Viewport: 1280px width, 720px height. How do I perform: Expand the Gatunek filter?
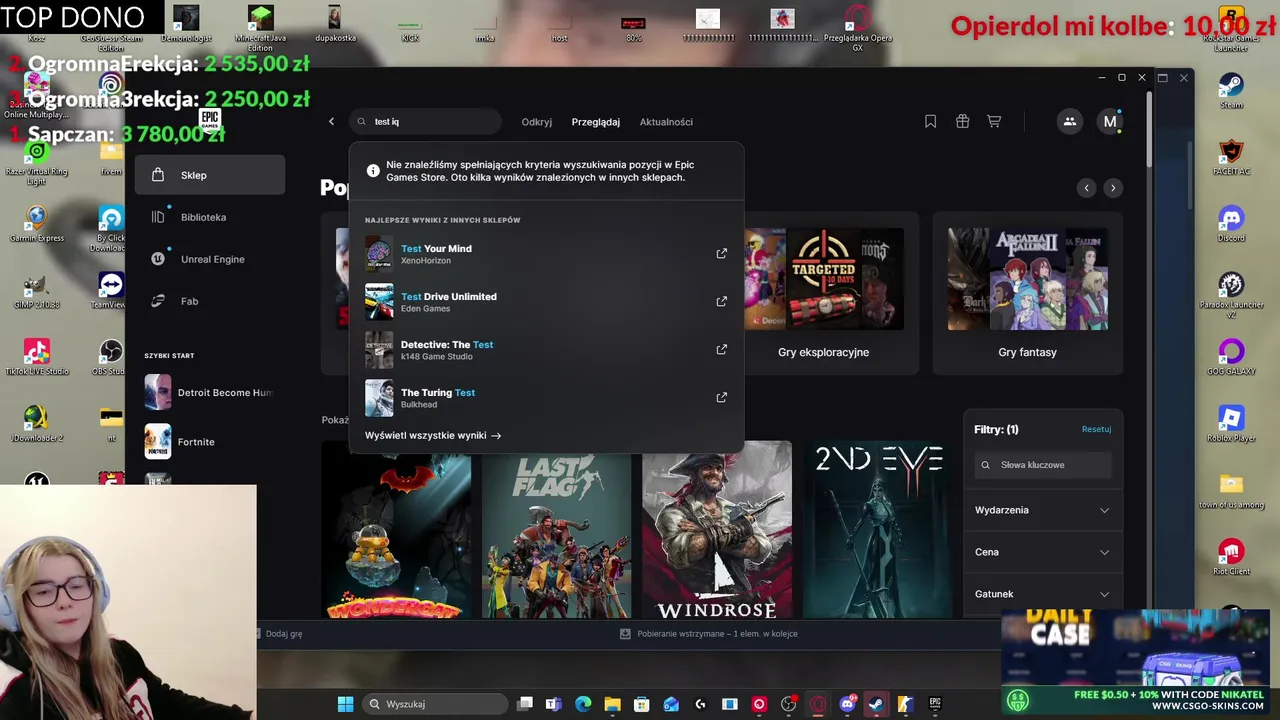1043,594
